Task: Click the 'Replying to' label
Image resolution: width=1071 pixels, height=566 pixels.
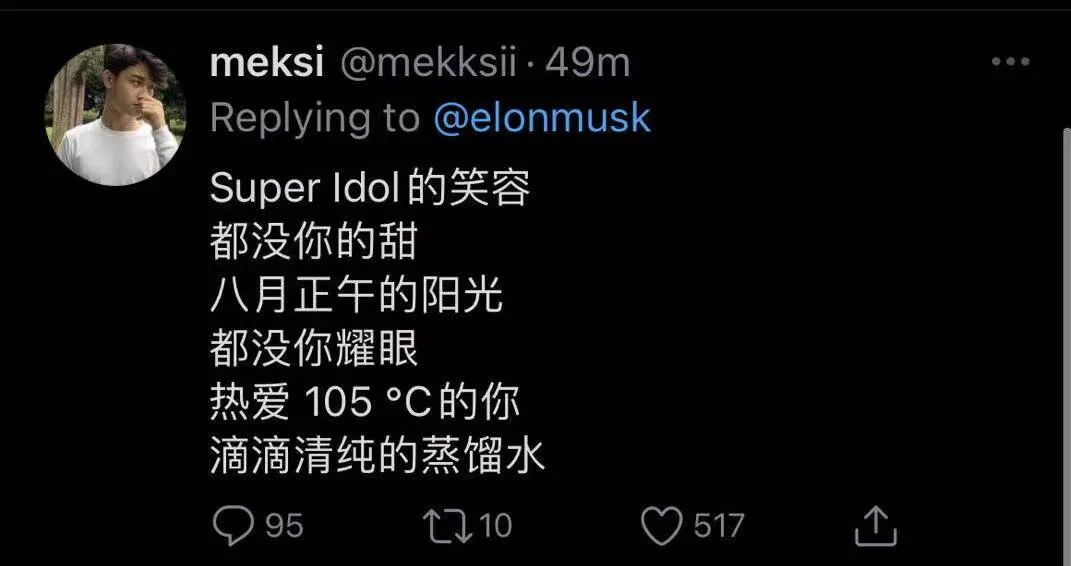Action: pyautogui.click(x=315, y=118)
